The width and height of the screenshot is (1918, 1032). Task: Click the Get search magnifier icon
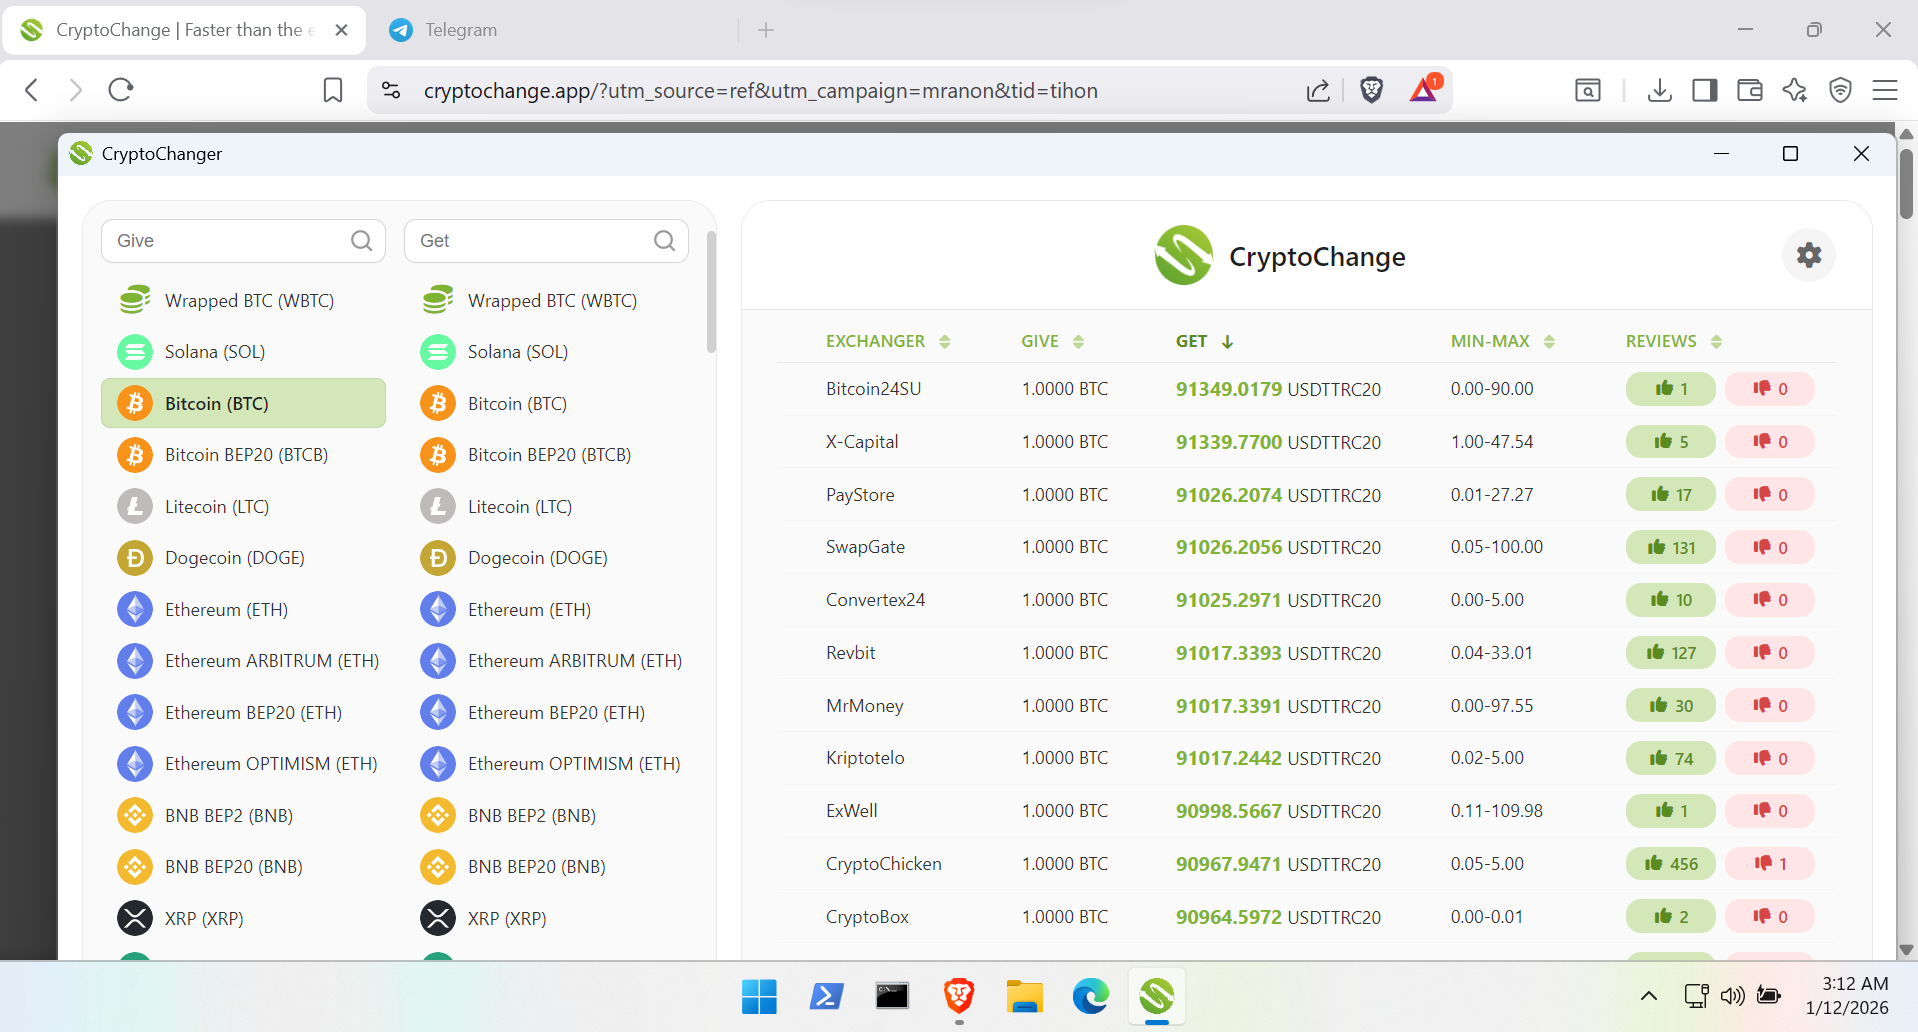(664, 241)
